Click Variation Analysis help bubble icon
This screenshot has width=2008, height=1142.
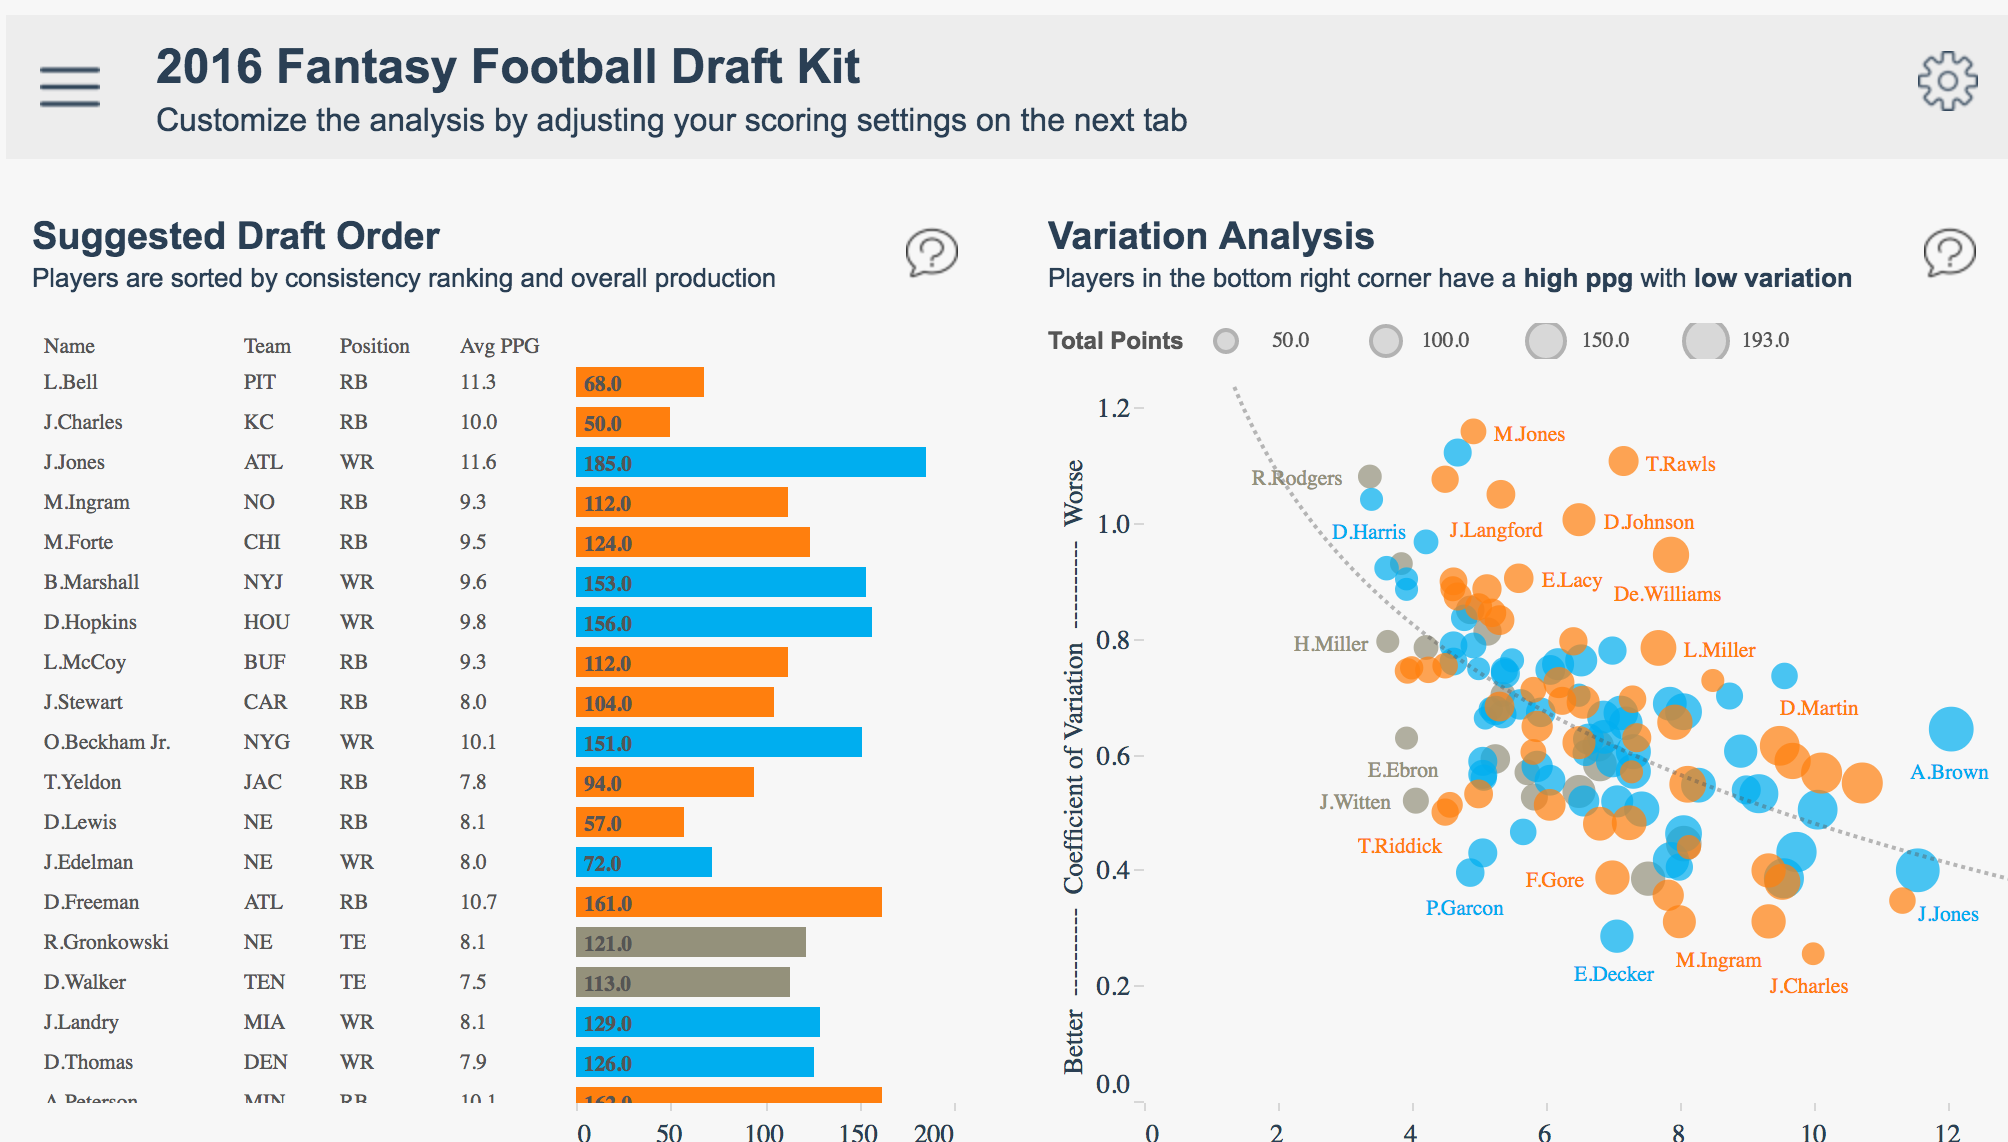click(1949, 252)
